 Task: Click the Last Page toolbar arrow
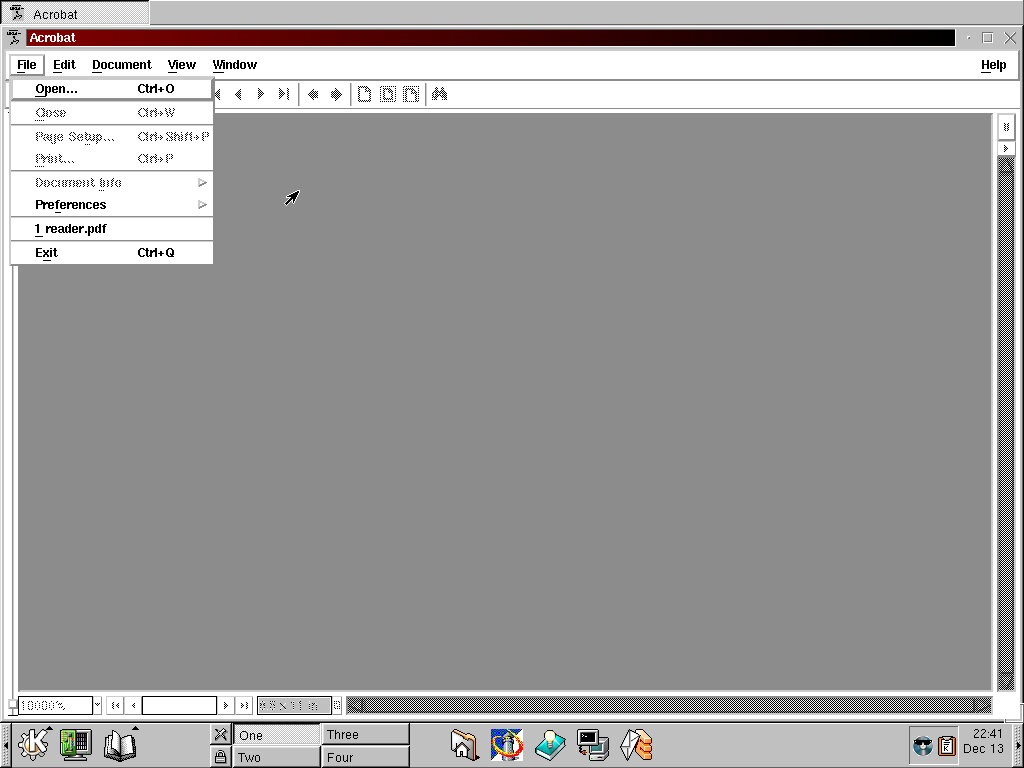(x=284, y=94)
